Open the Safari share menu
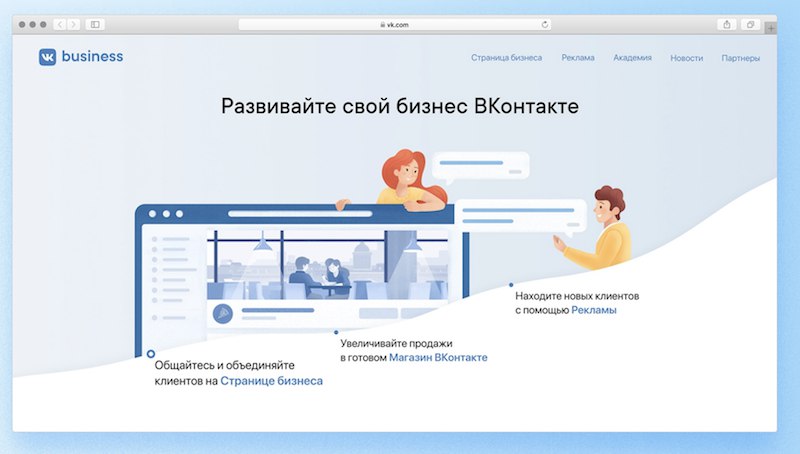 coord(727,24)
